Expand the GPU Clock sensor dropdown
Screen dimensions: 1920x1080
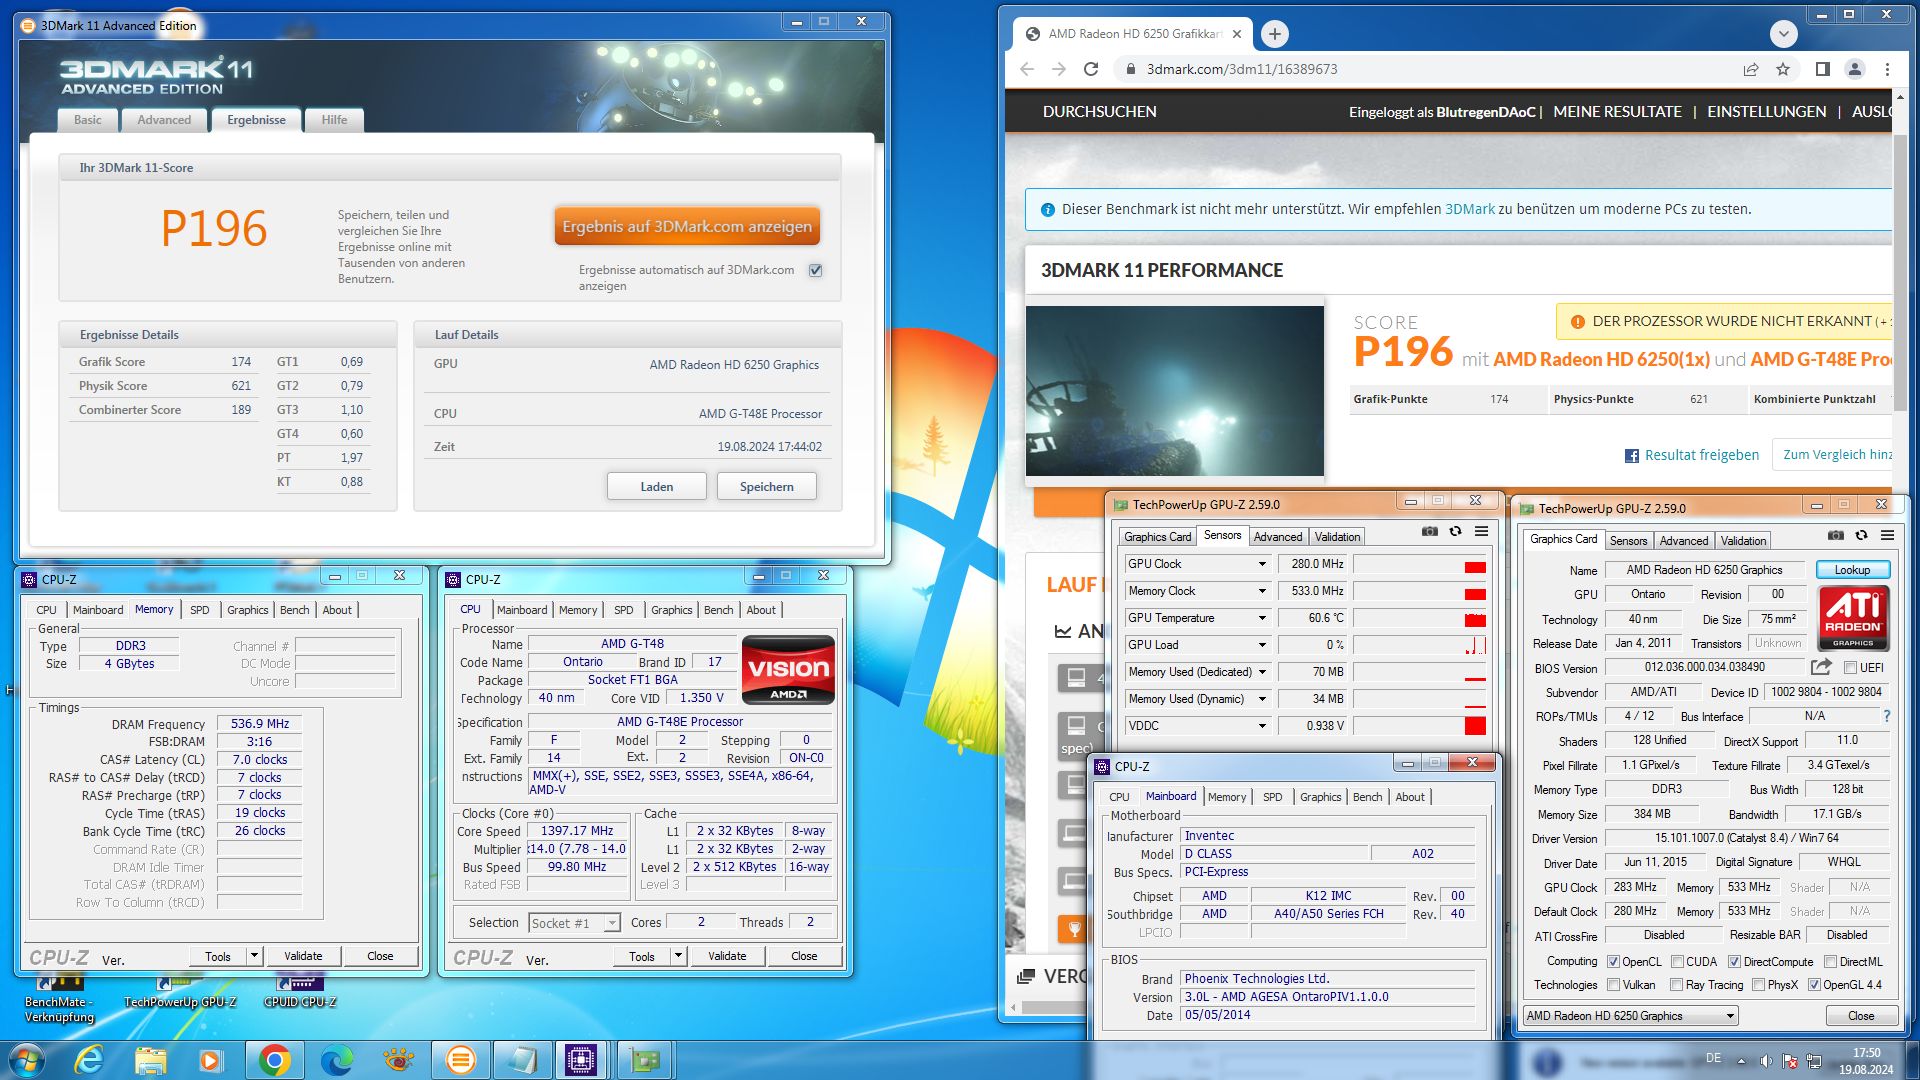pos(1262,564)
